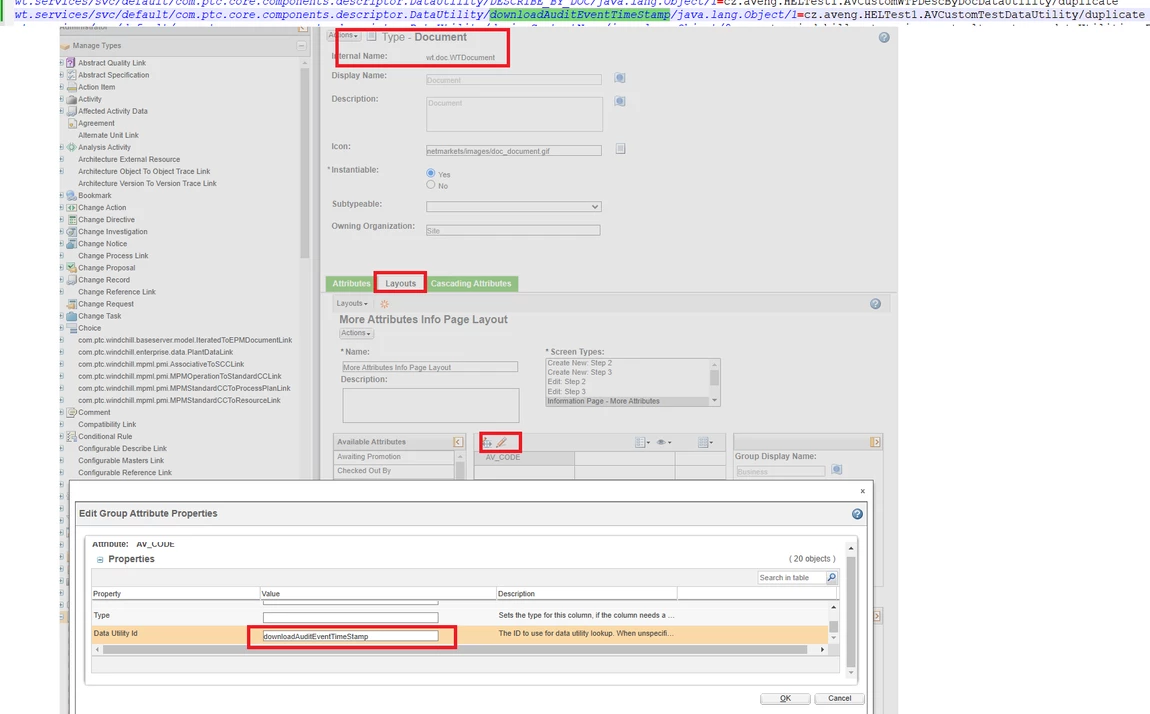Collapse the Properties section
This screenshot has height=714, width=1150.
pyautogui.click(x=100, y=559)
